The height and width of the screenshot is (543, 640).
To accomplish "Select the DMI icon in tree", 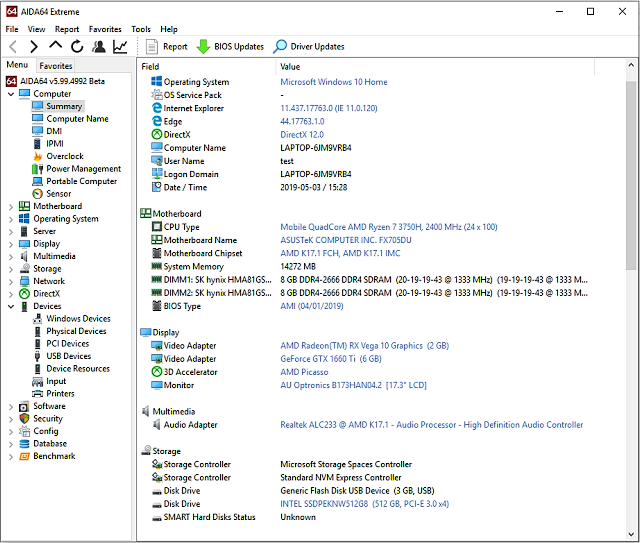I will [x=38, y=131].
